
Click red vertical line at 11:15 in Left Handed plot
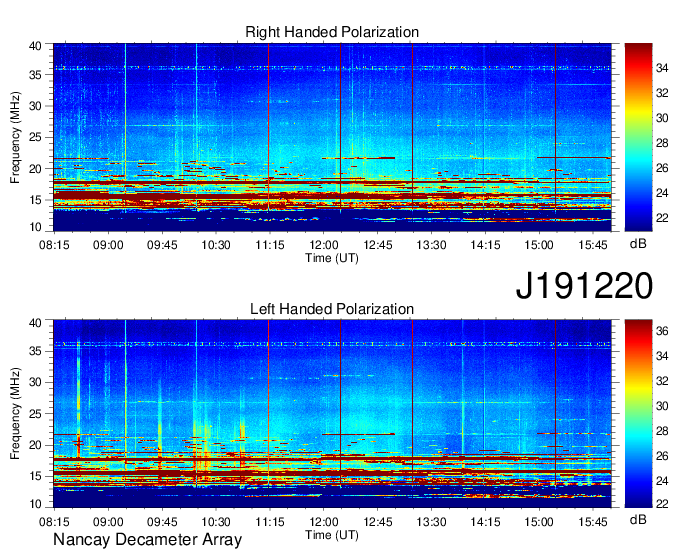(x=269, y=403)
